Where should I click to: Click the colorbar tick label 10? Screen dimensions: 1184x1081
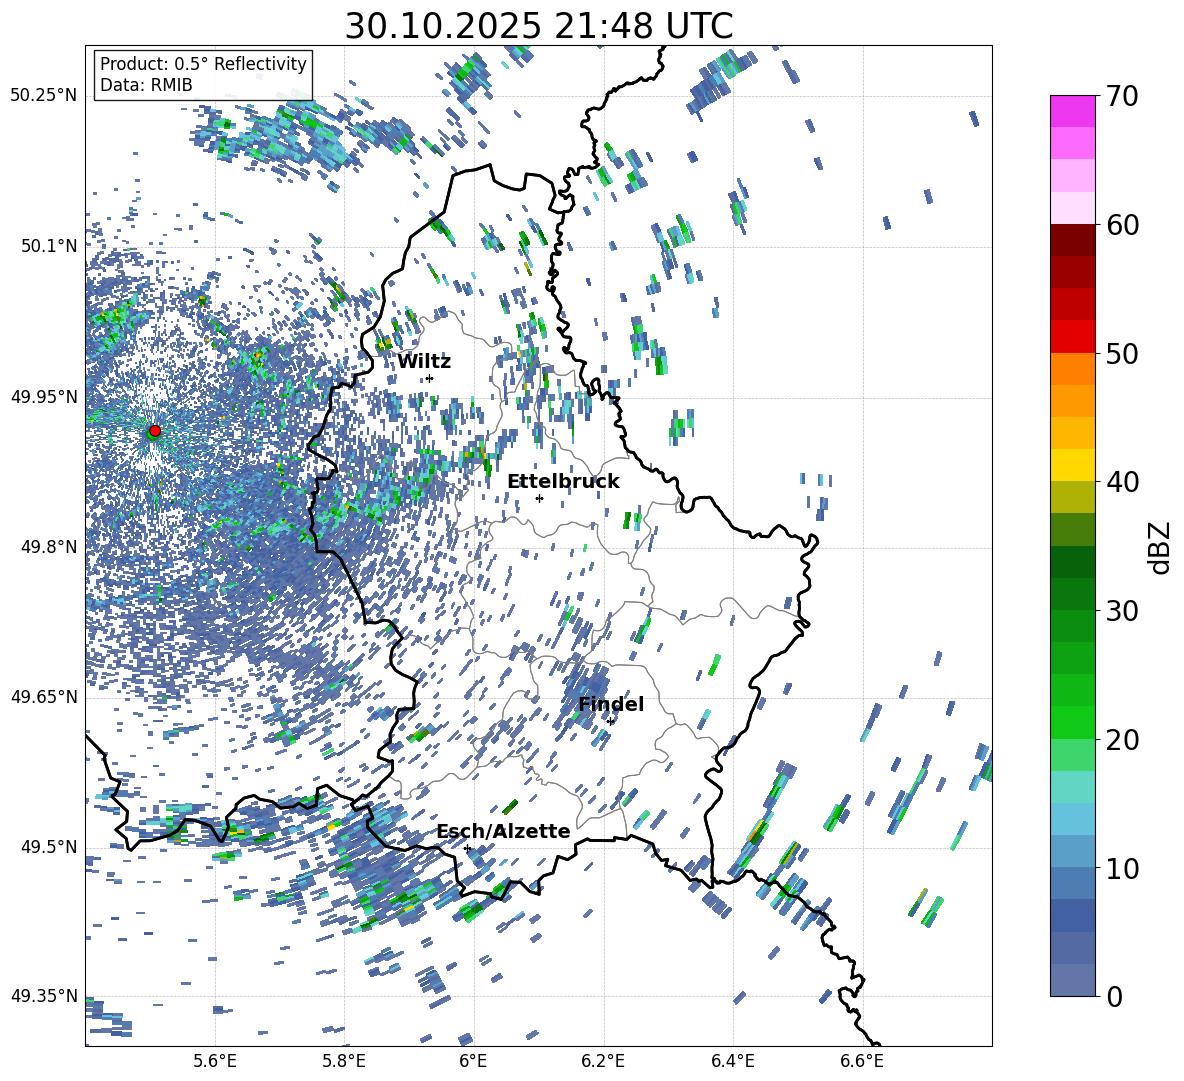click(1121, 868)
